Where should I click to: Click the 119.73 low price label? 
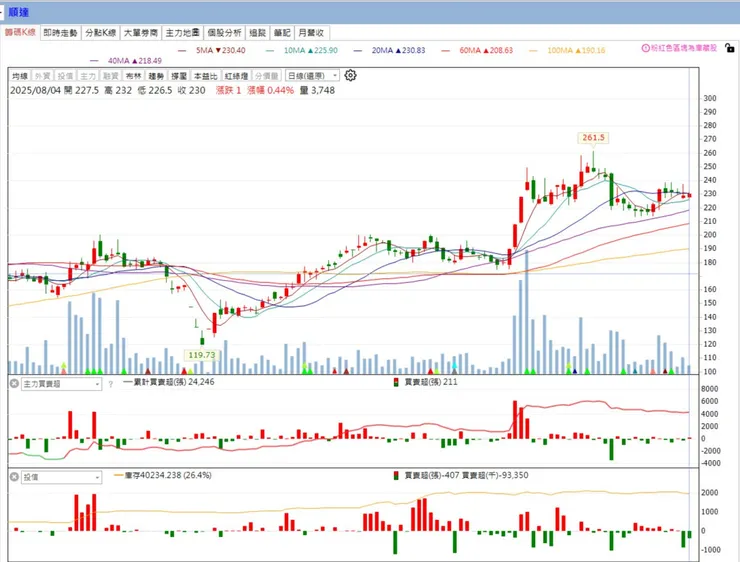202,355
